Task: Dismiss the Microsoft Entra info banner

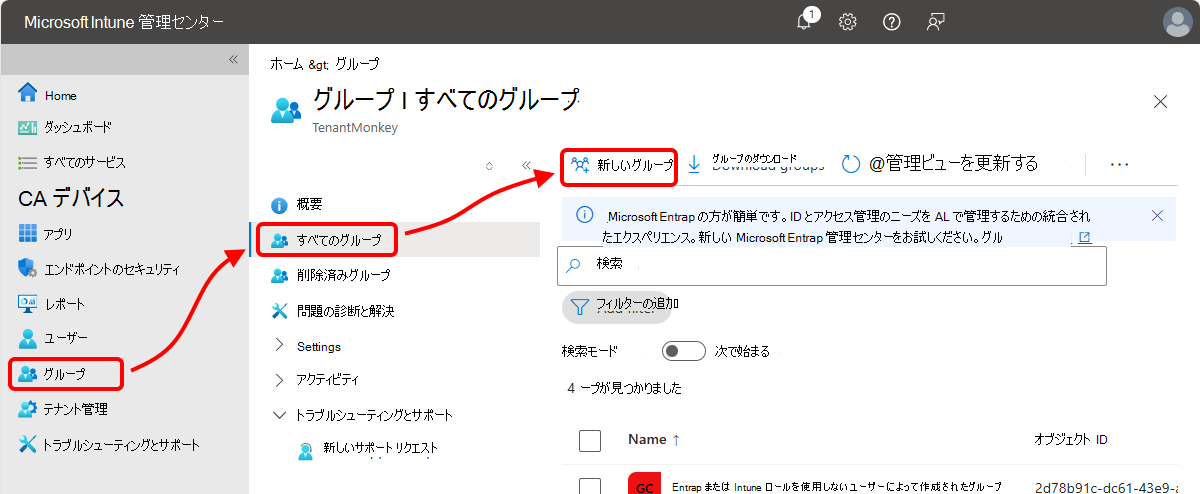Action: (1157, 215)
